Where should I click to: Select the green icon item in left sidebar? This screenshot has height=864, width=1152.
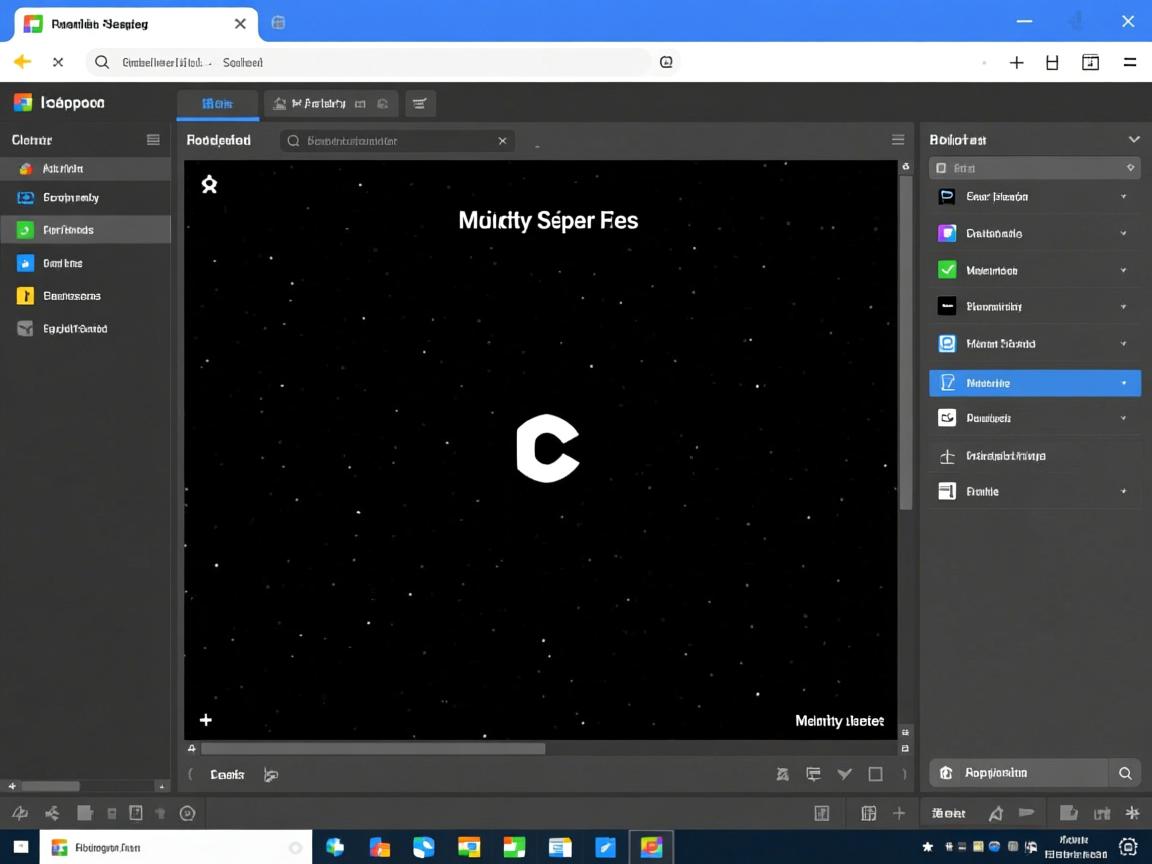26,230
